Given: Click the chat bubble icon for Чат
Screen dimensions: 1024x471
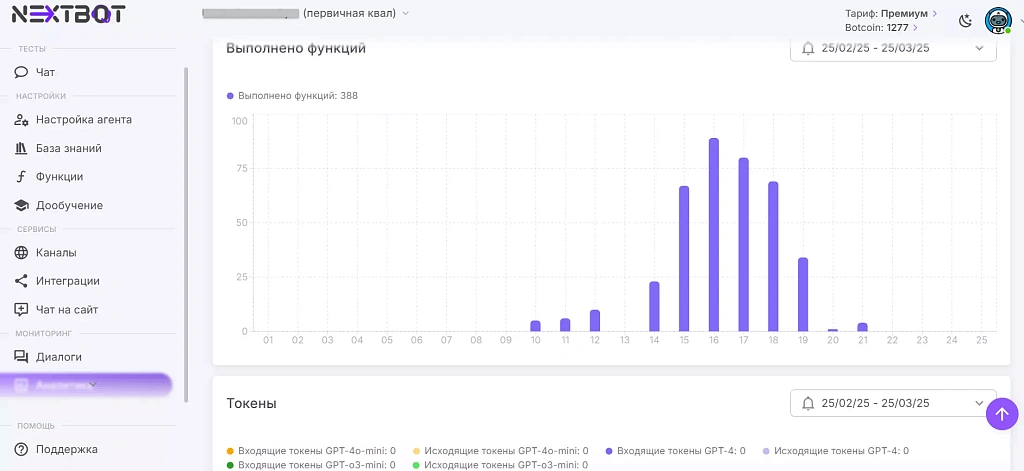Looking at the screenshot, I should (21, 72).
